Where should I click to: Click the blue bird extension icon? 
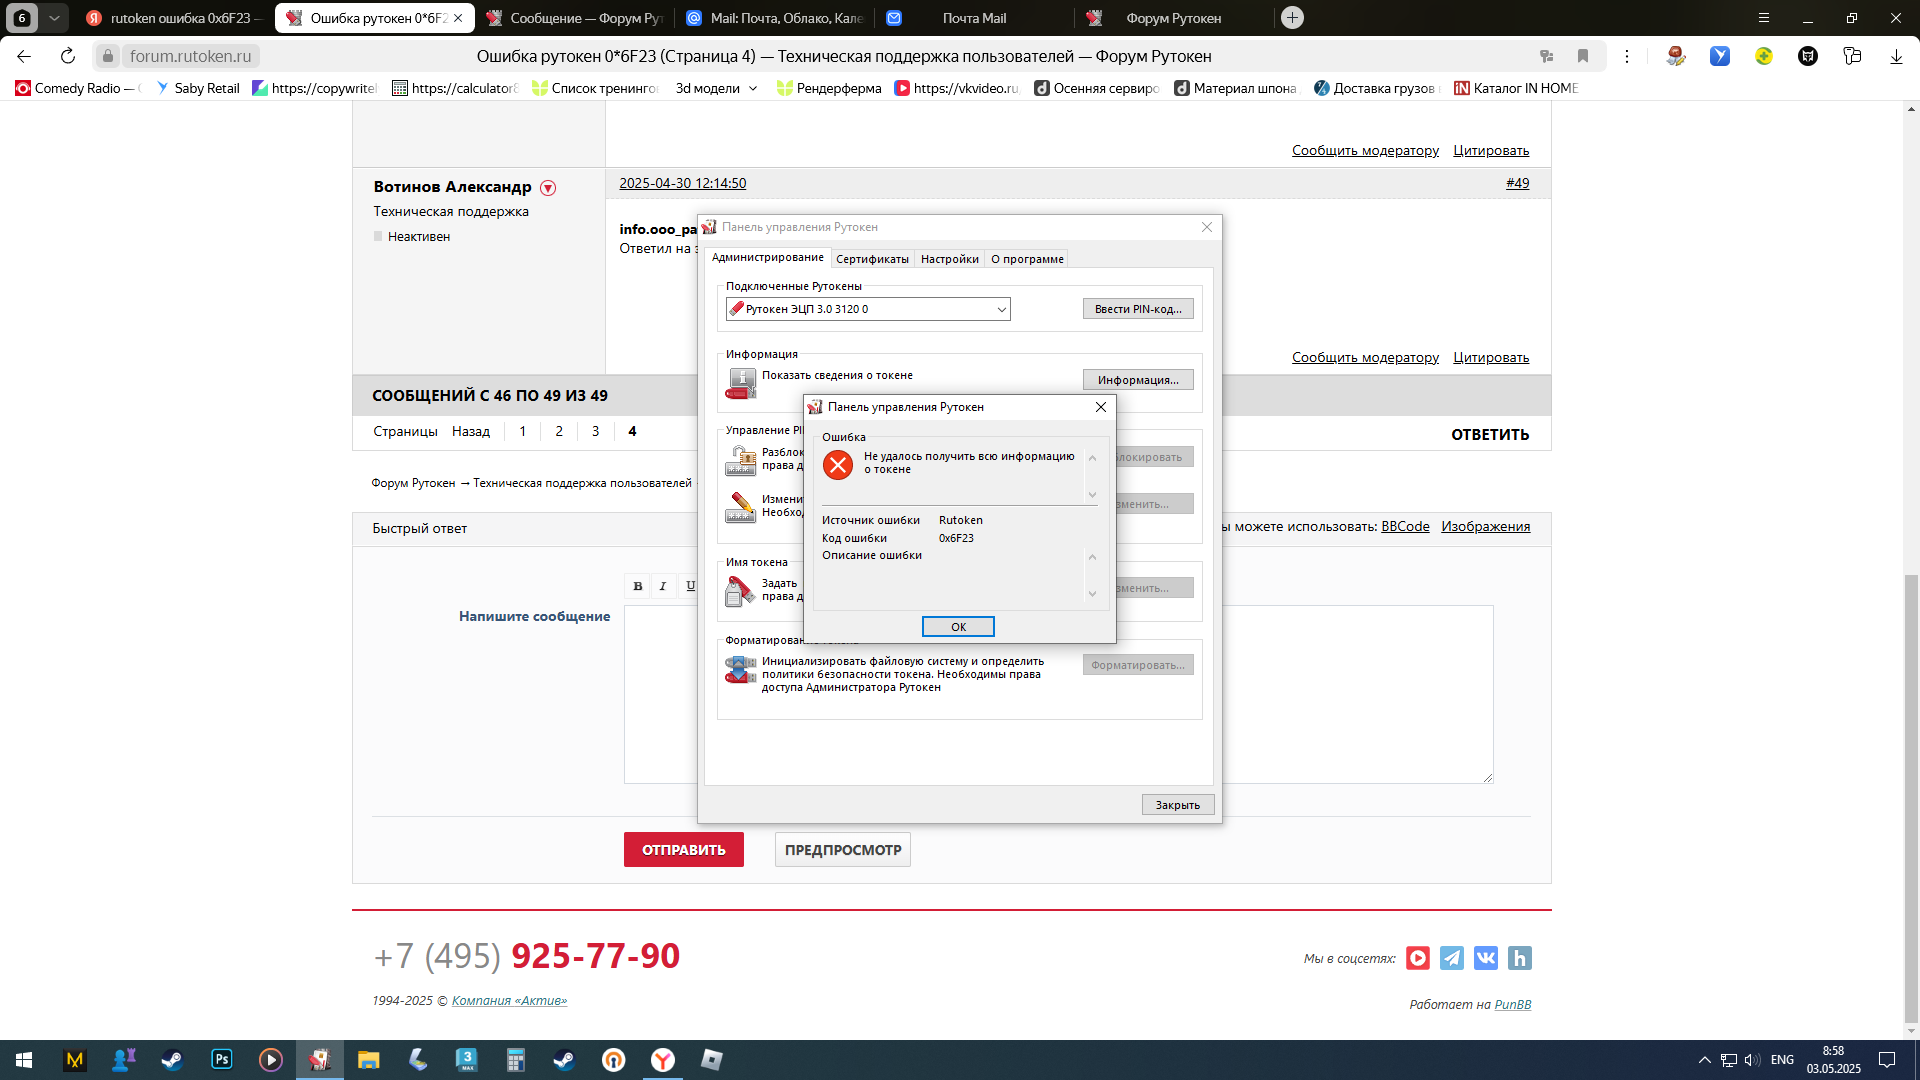coord(1720,56)
